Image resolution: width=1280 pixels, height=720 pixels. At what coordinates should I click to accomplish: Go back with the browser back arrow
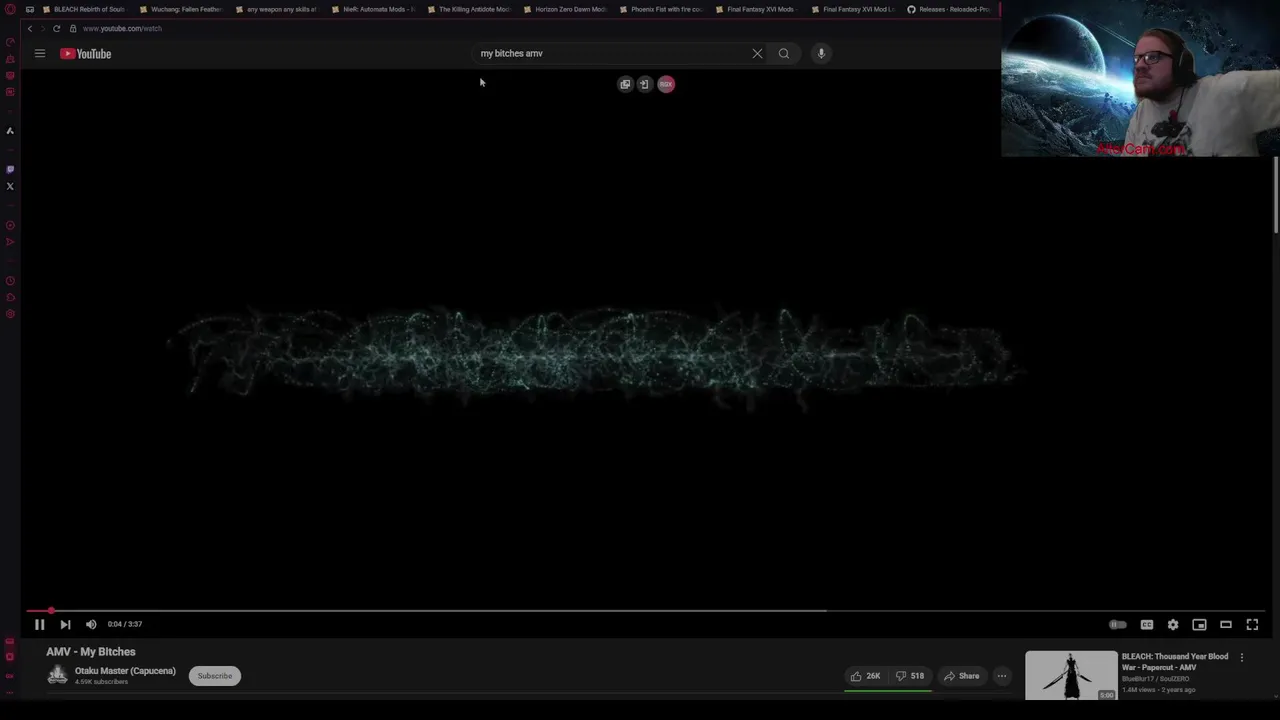(30, 28)
